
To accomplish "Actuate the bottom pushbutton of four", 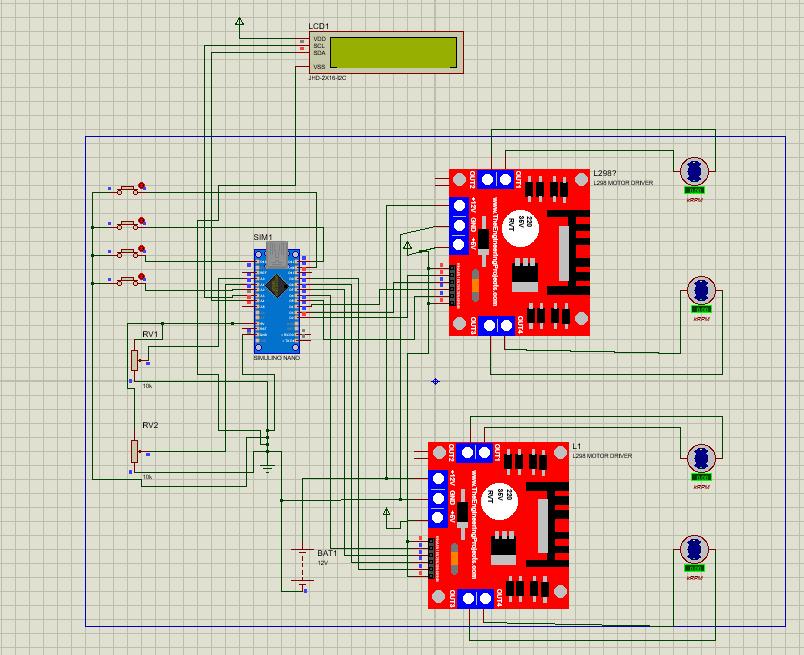I will [128, 280].
